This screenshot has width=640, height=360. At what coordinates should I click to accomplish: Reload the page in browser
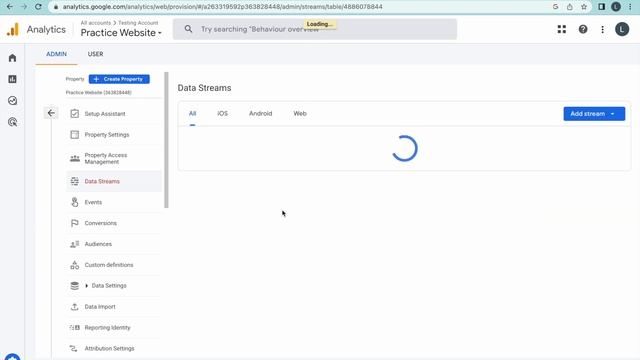(38, 7)
